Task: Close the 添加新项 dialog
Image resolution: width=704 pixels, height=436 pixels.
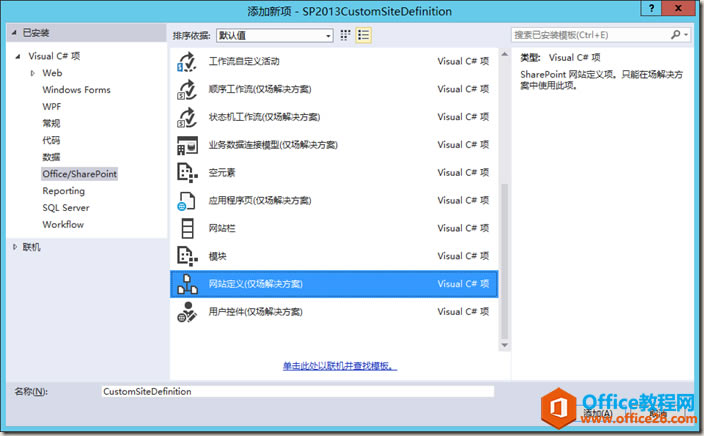Action: 678,8
